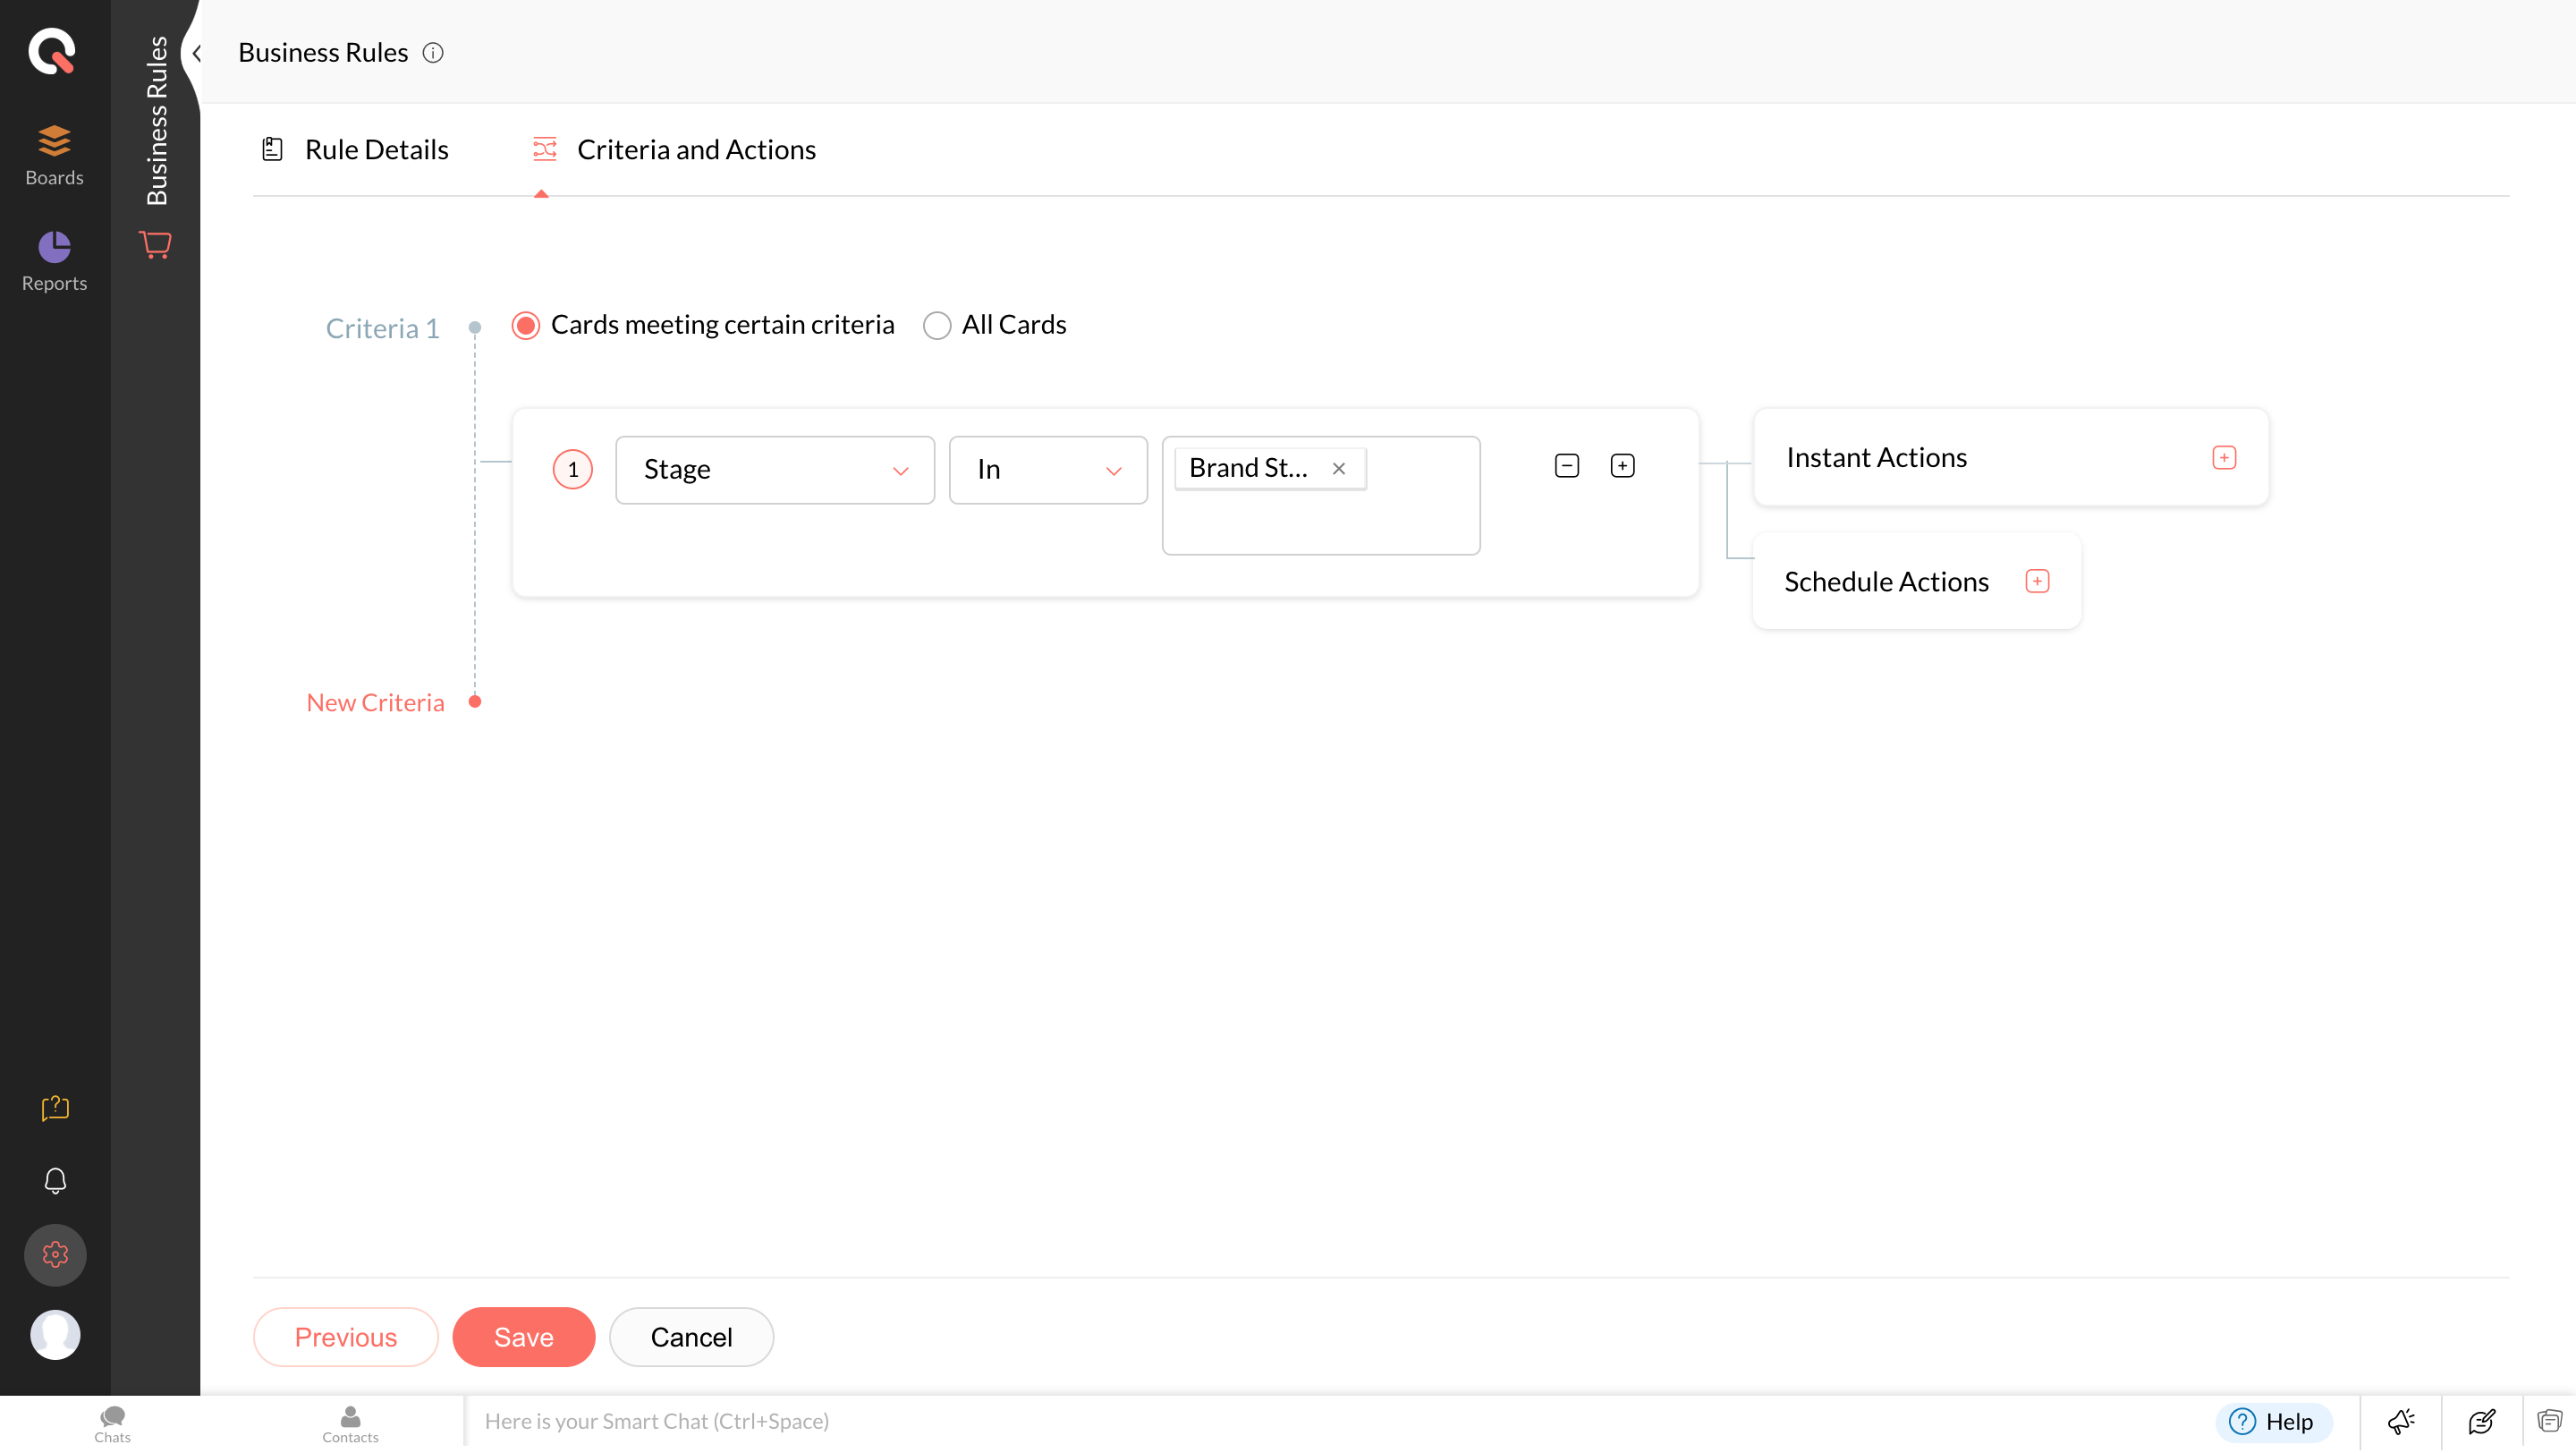This screenshot has height=1453, width=2576.
Task: Click the New Criteria link
Action: (375, 703)
